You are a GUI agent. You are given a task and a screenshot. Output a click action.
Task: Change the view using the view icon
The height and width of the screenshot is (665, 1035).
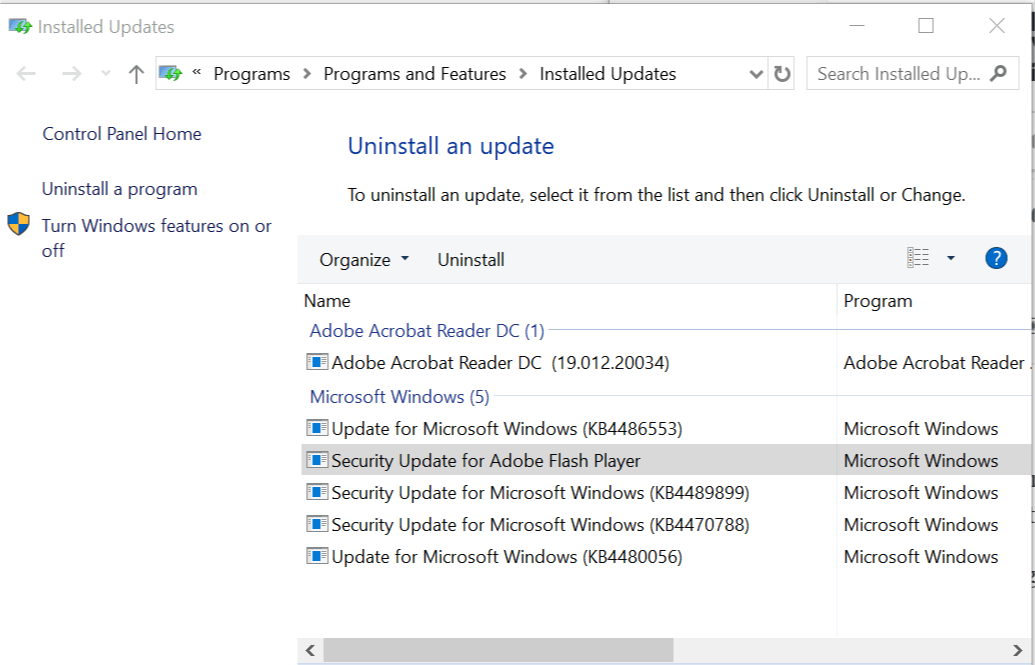[918, 258]
